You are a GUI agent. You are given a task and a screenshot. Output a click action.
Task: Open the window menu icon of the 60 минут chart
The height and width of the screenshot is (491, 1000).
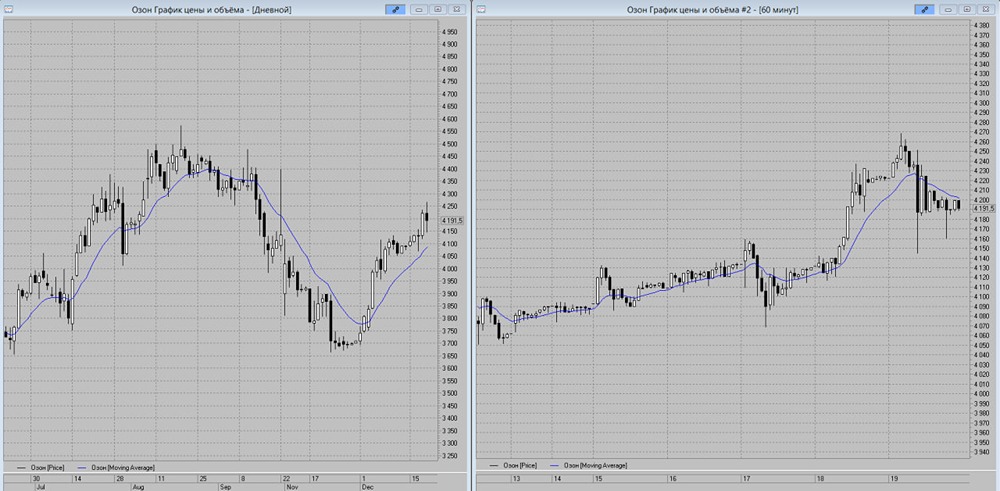tap(482, 9)
